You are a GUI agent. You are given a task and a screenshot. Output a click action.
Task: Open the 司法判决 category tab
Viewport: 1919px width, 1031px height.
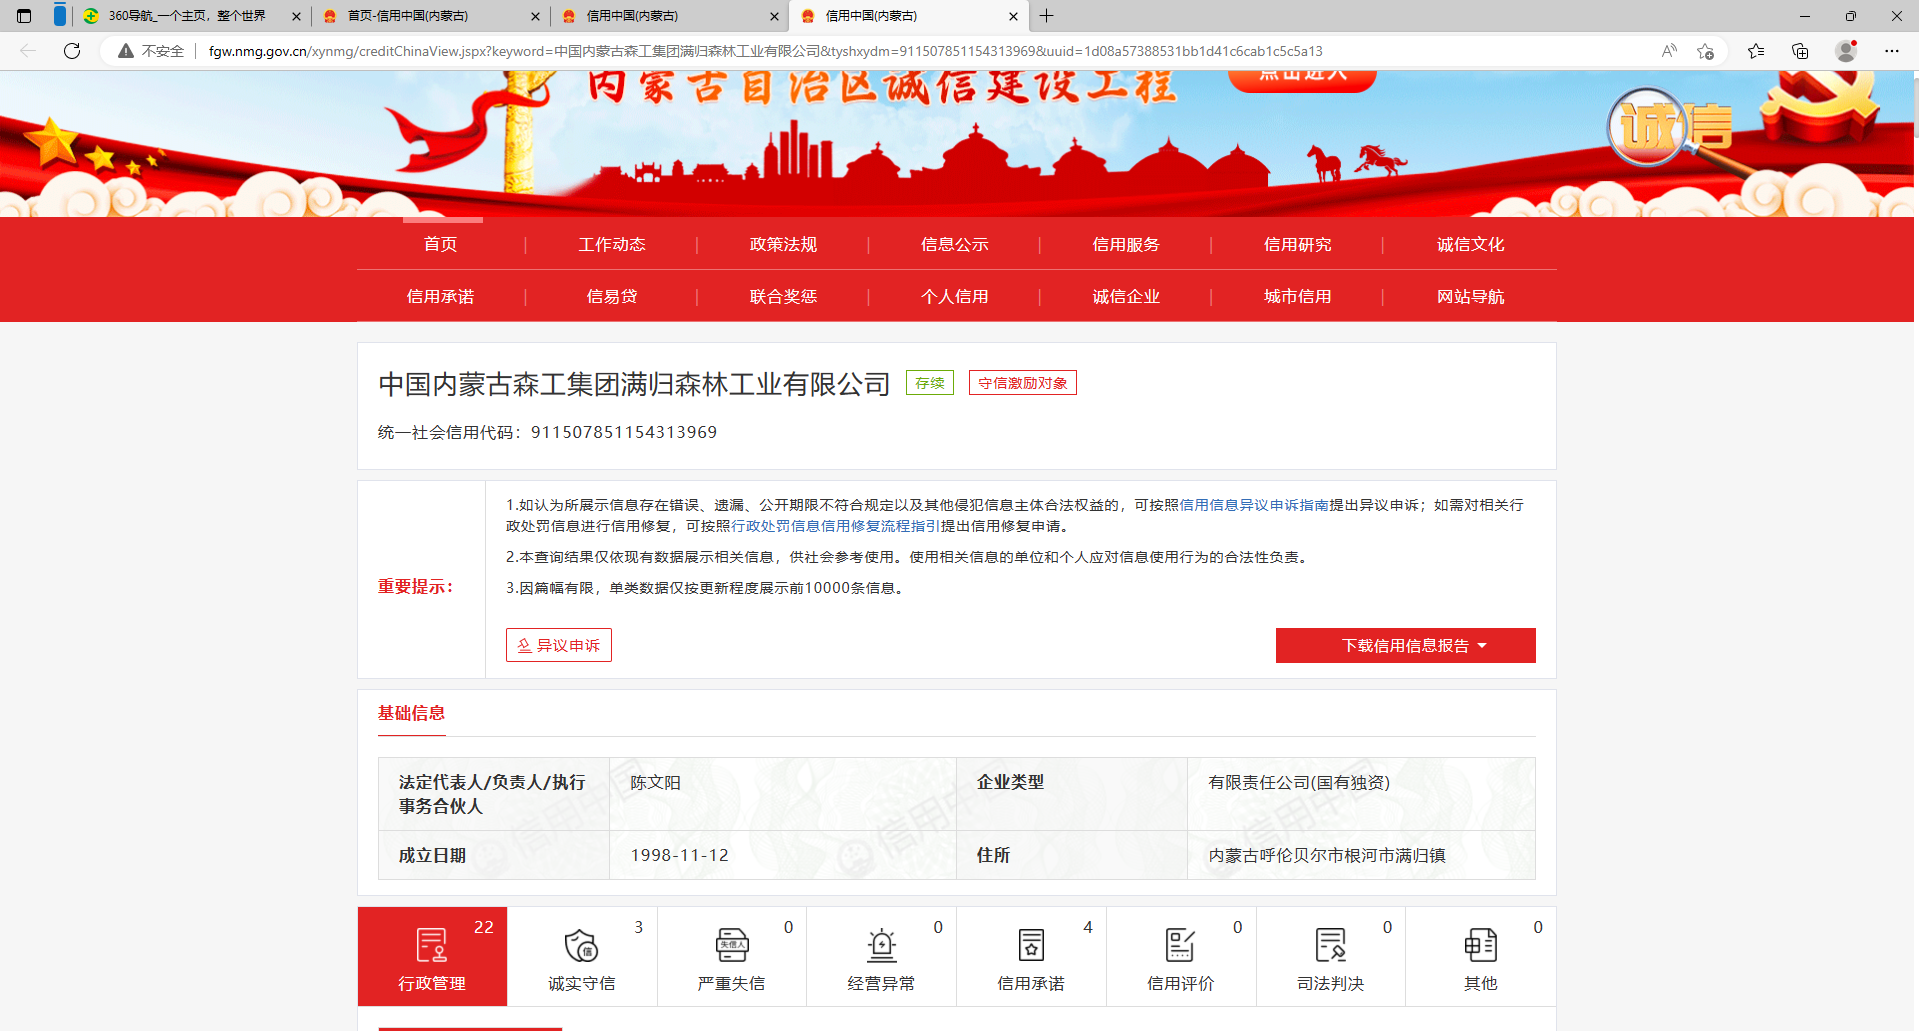[x=1331, y=956]
